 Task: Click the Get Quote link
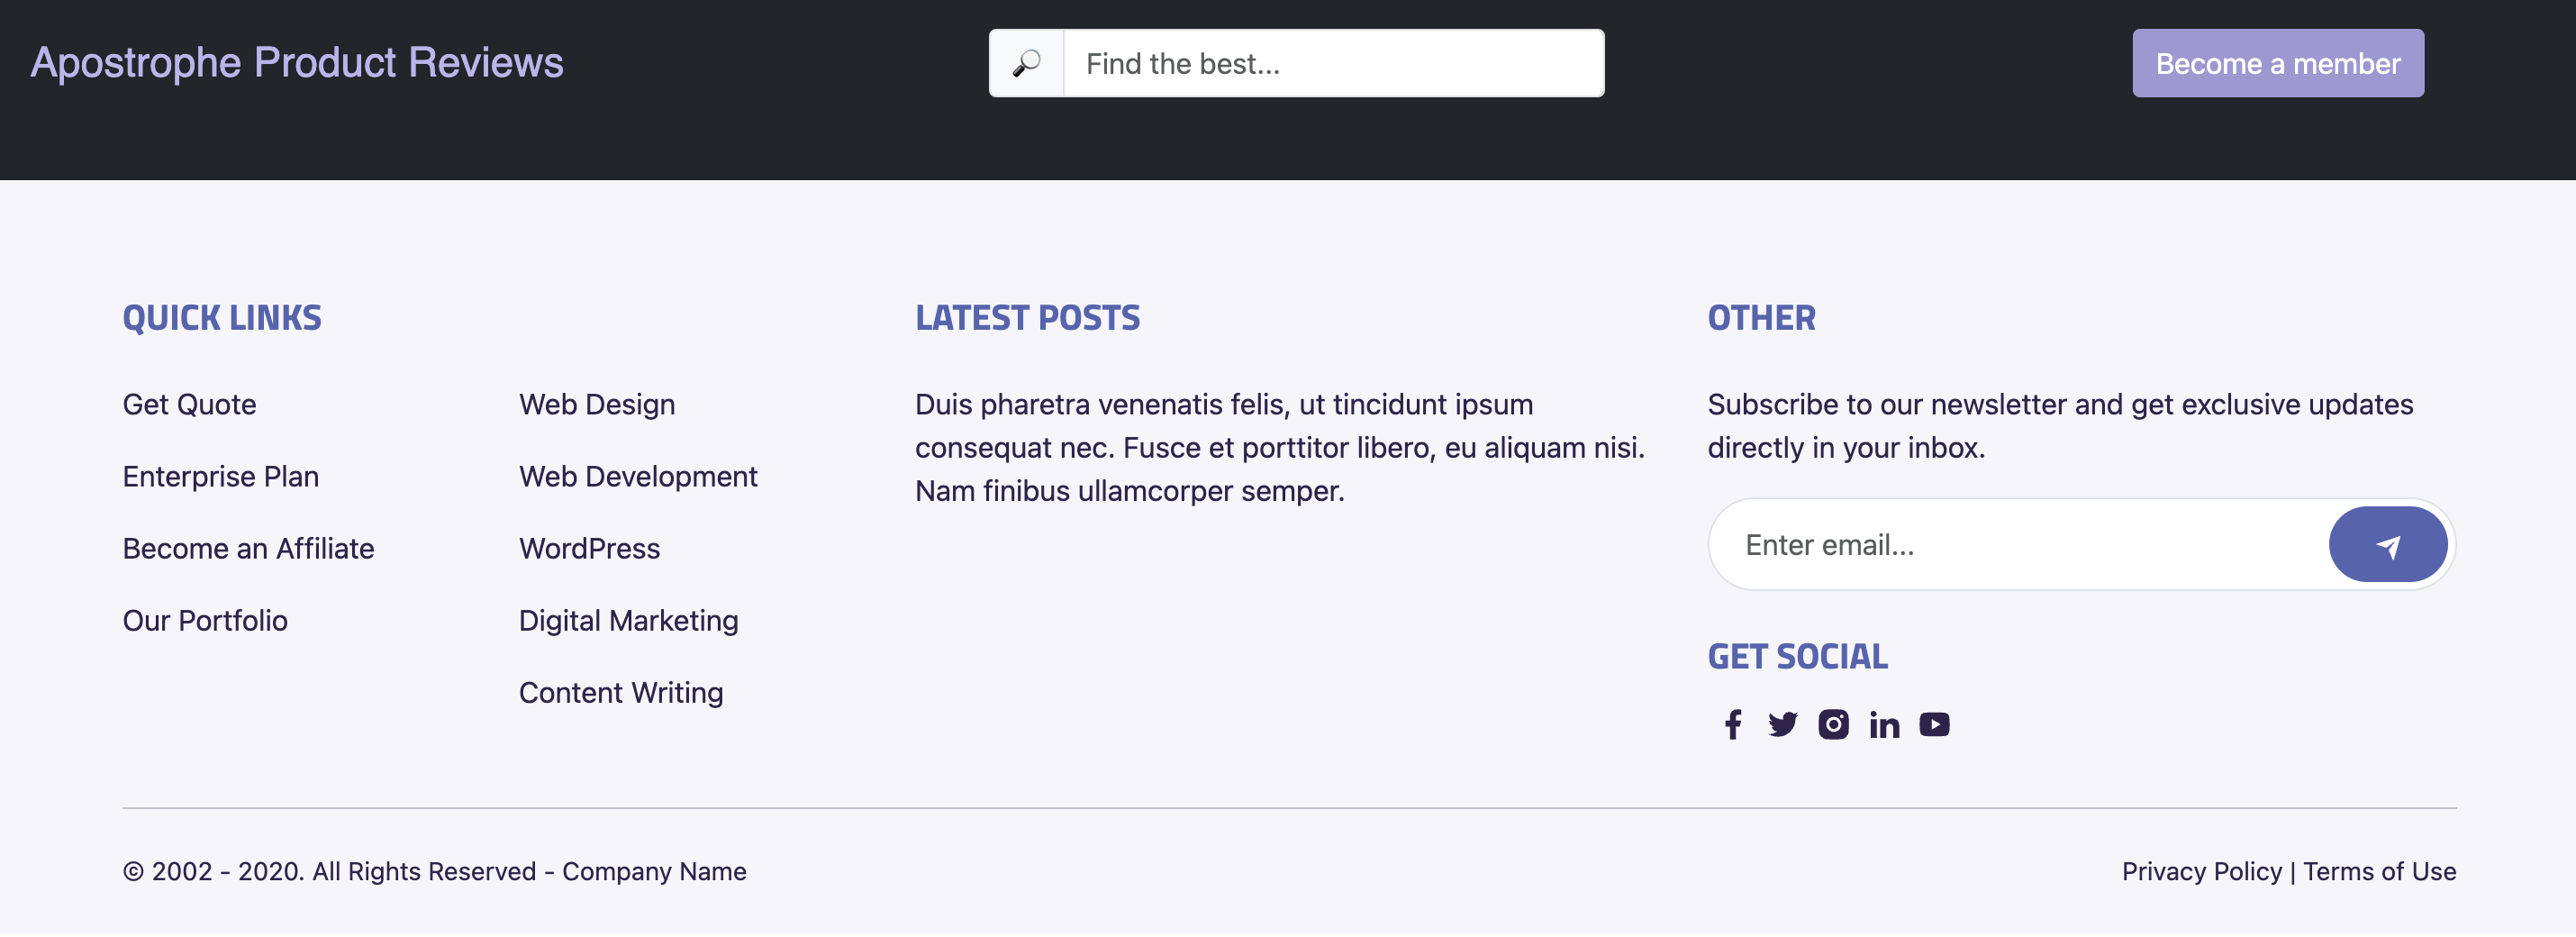click(x=189, y=404)
